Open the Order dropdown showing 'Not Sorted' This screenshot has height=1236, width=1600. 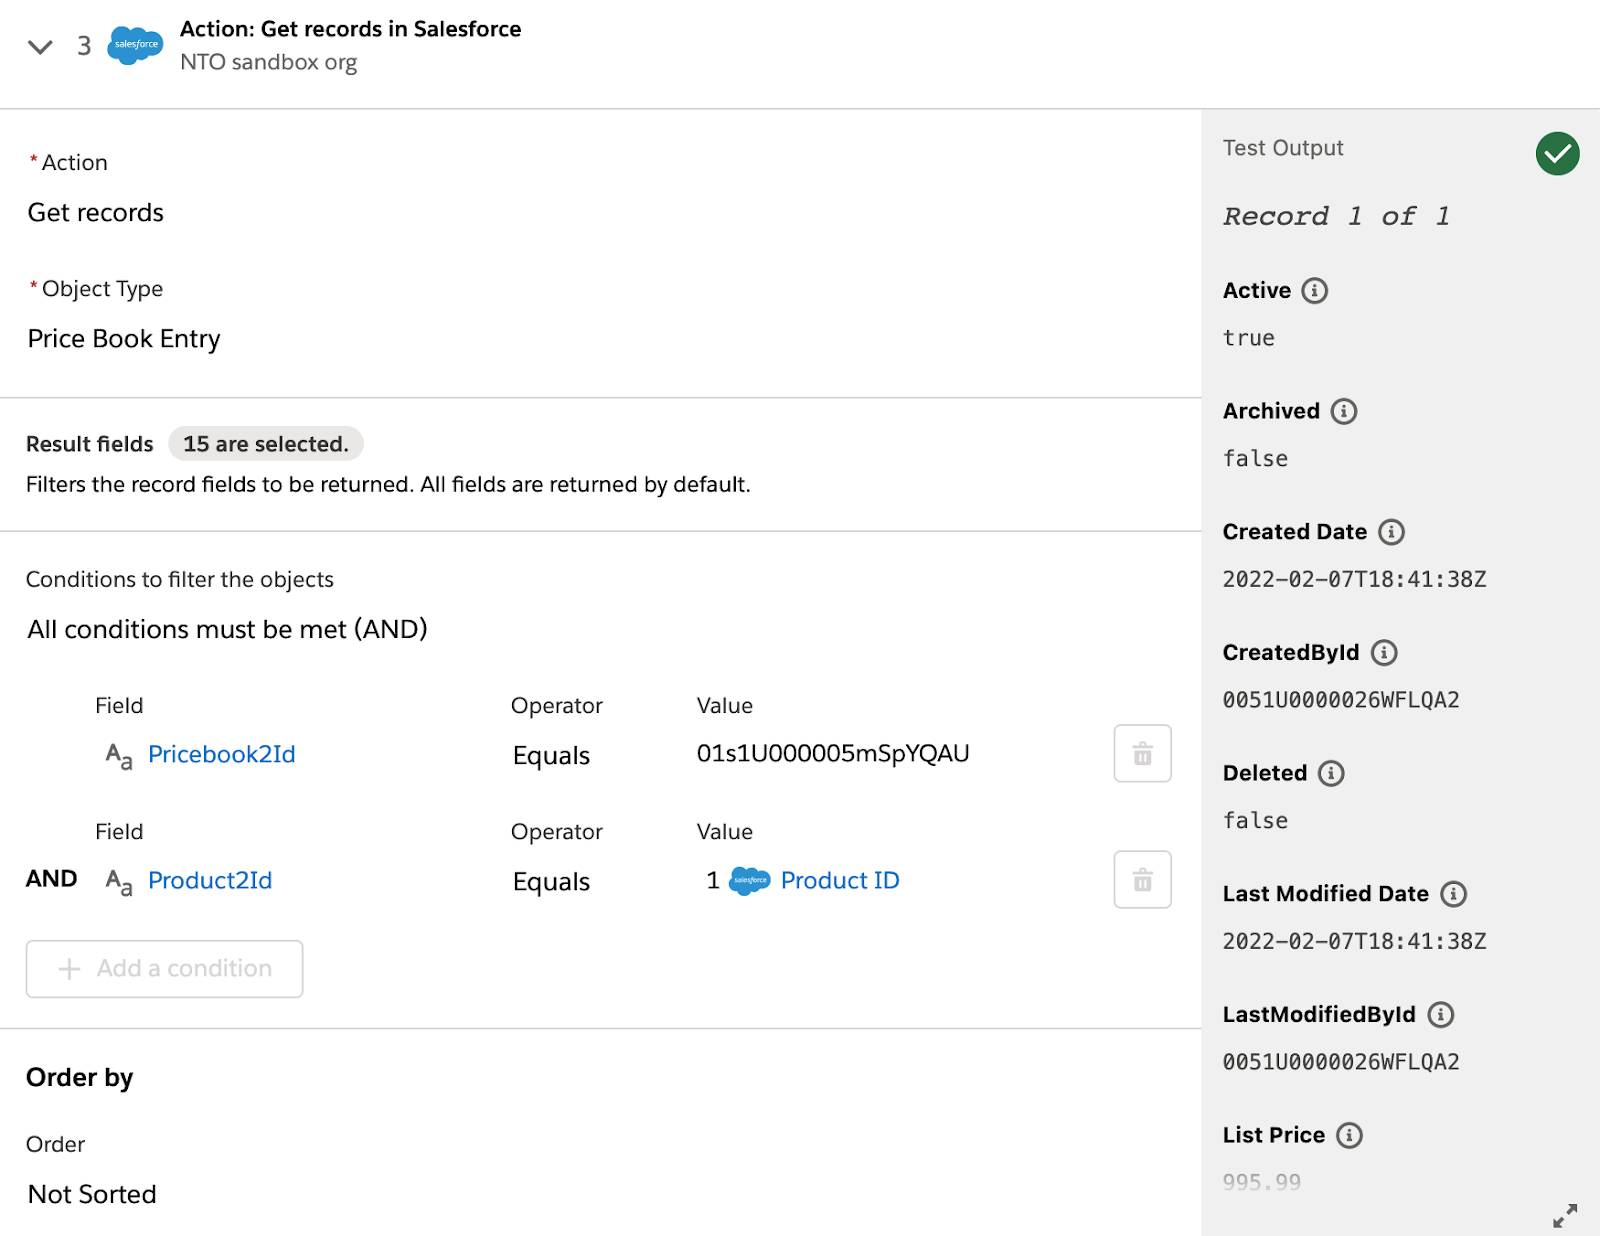pyautogui.click(x=92, y=1194)
